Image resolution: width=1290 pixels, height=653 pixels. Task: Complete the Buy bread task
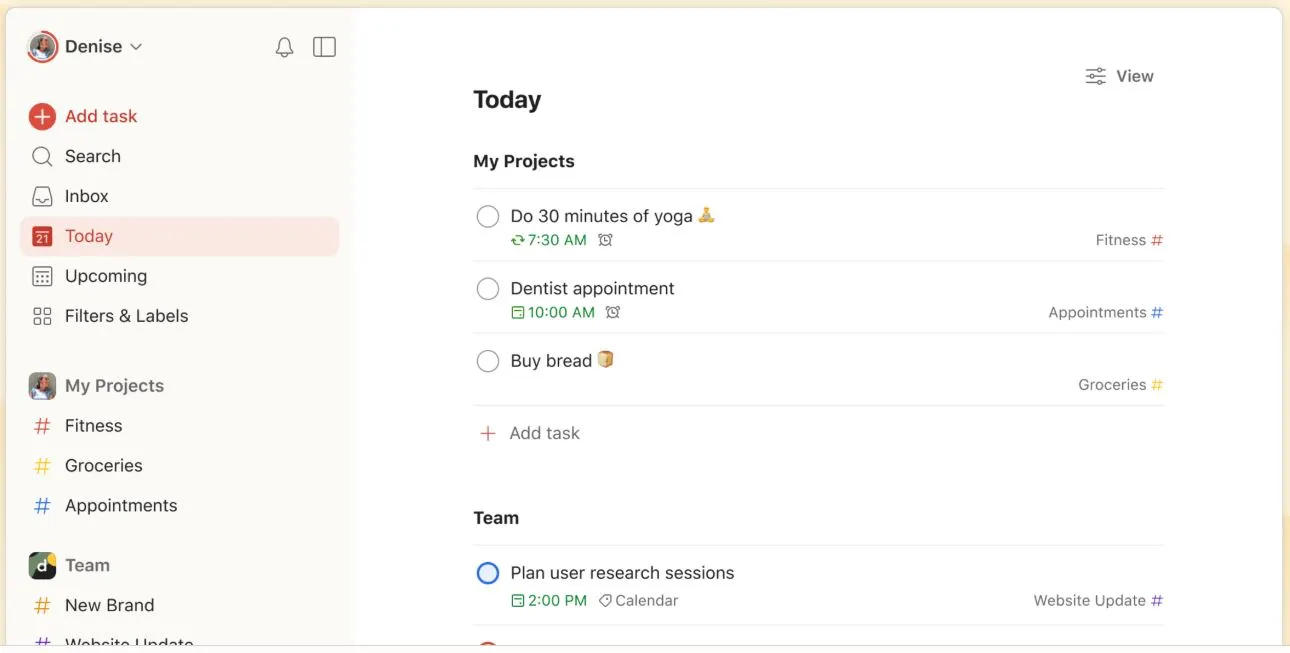(488, 361)
